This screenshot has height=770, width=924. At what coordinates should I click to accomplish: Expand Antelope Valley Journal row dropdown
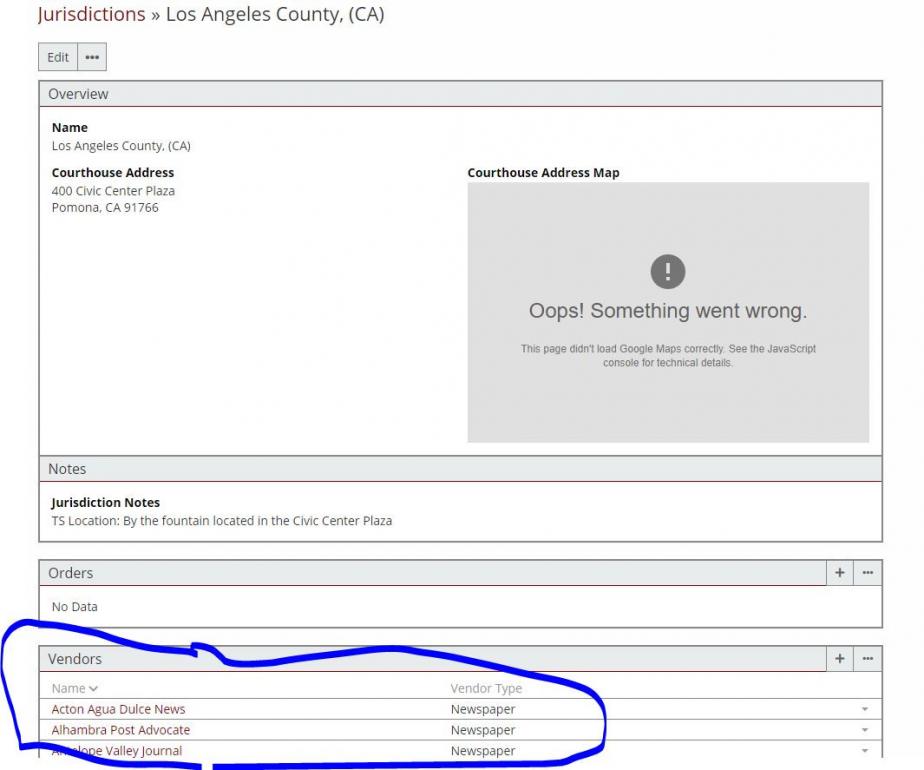[x=864, y=752]
